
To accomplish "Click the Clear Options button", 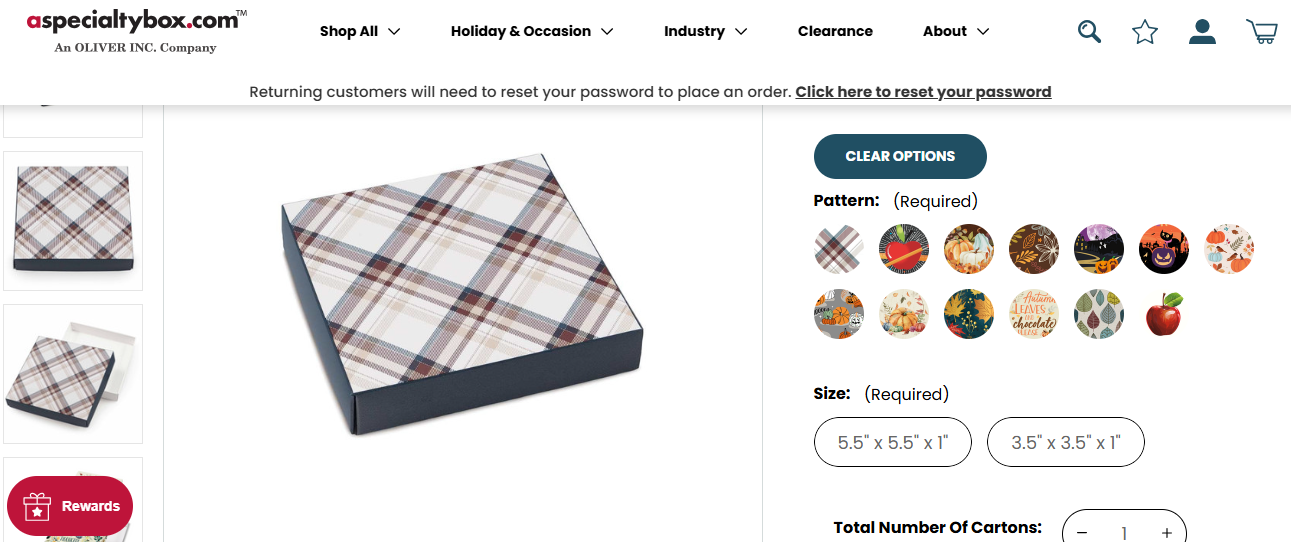I will pyautogui.click(x=900, y=156).
